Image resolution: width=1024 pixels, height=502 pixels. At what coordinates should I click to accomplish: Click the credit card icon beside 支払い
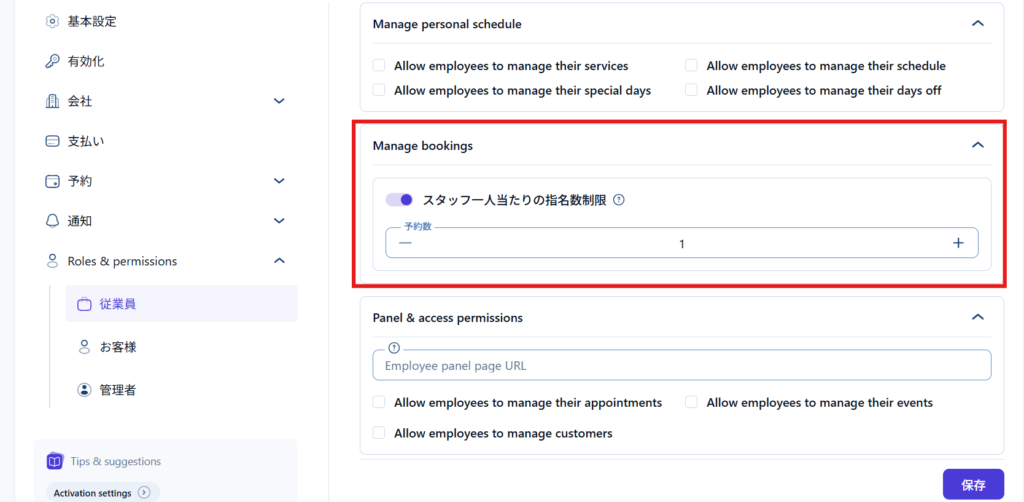(53, 141)
